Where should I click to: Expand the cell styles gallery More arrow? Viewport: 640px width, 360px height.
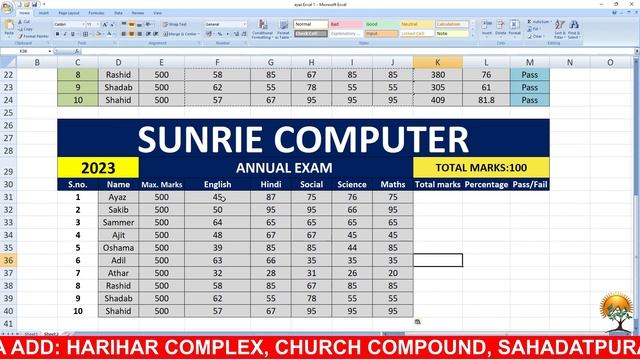(473, 36)
